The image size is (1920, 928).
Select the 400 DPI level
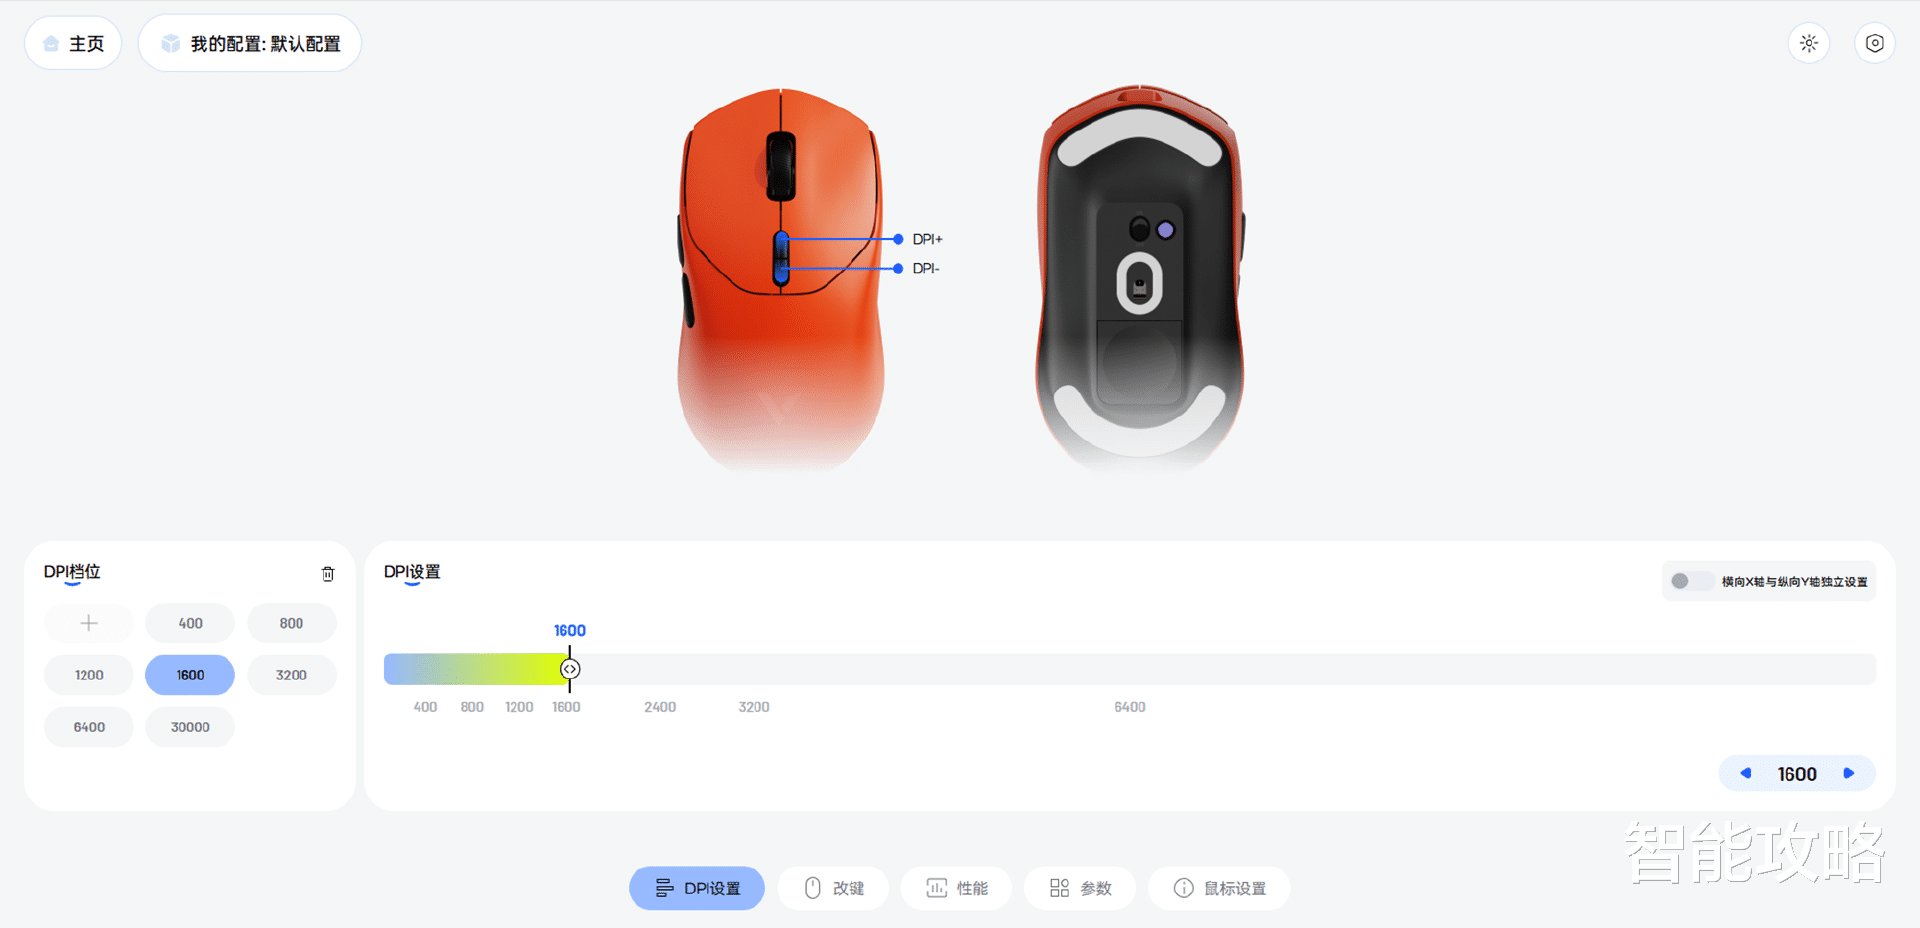[190, 623]
